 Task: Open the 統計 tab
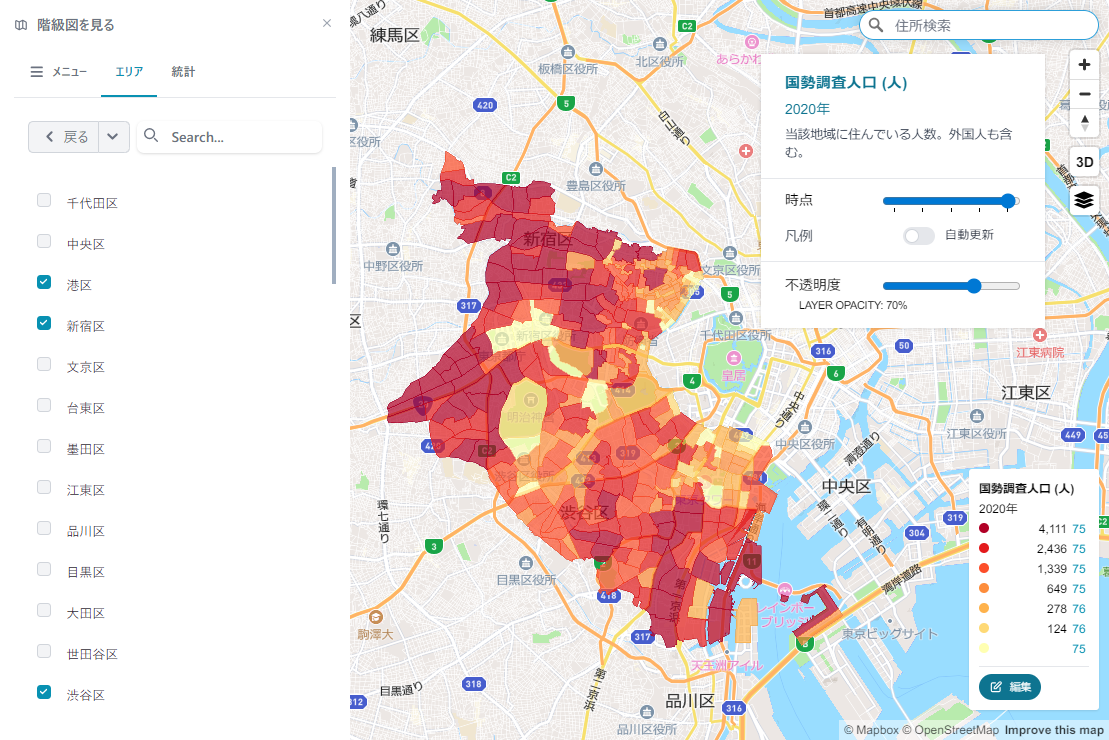(183, 71)
